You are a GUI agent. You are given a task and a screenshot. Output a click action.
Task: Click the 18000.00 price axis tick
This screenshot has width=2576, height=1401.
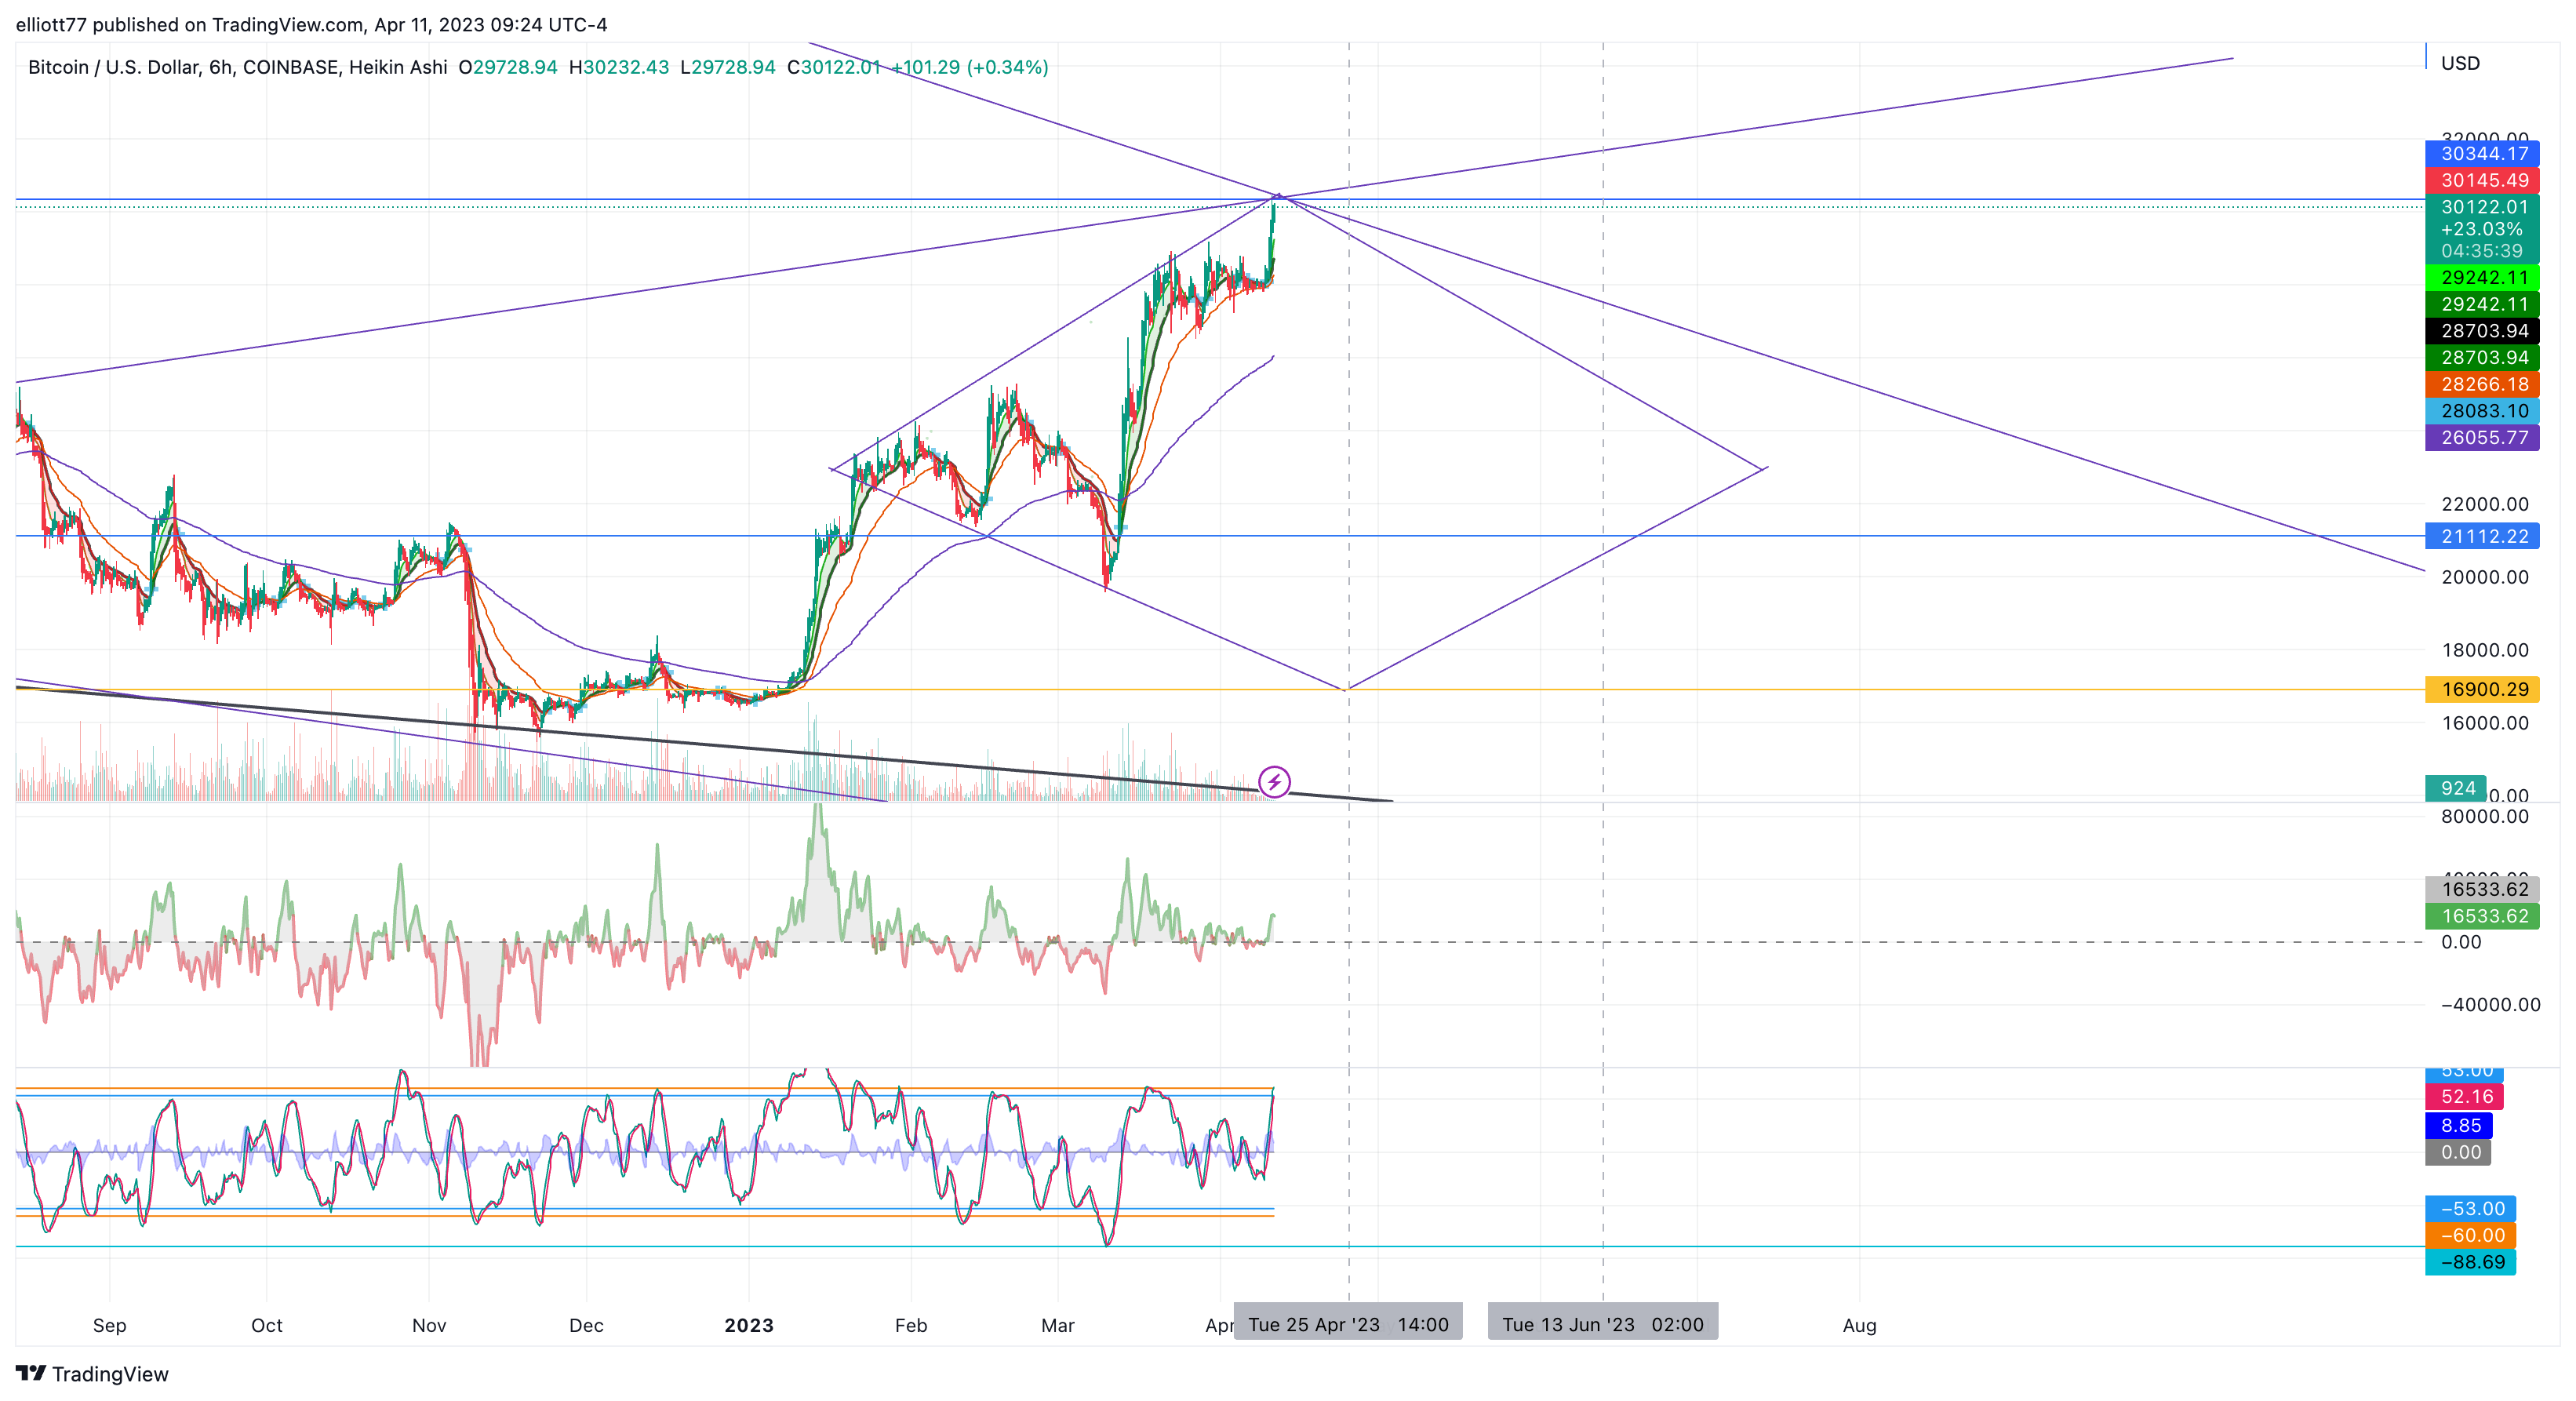(x=2484, y=651)
